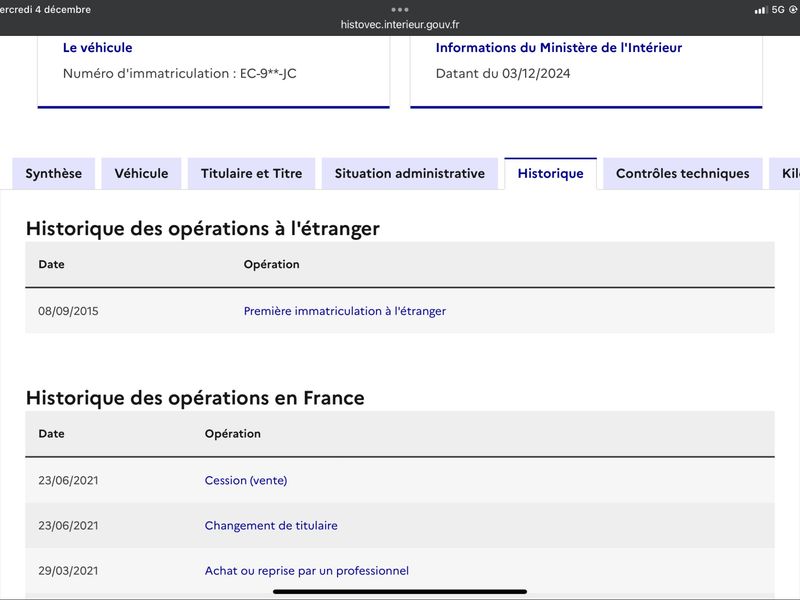The height and width of the screenshot is (600, 800).
Task: Tap the three-dot menu above the URL
Action: pyautogui.click(x=400, y=9)
